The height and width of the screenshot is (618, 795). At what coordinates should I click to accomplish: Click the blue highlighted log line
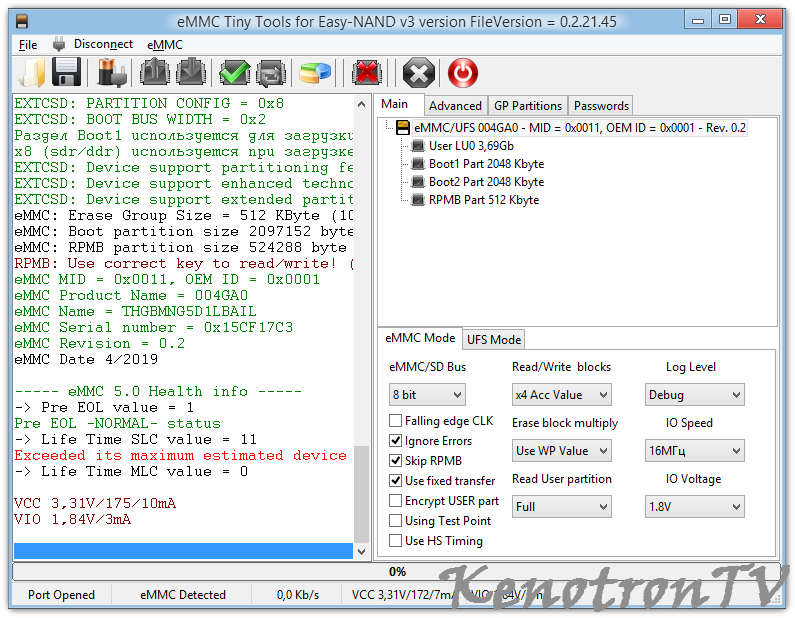183,551
